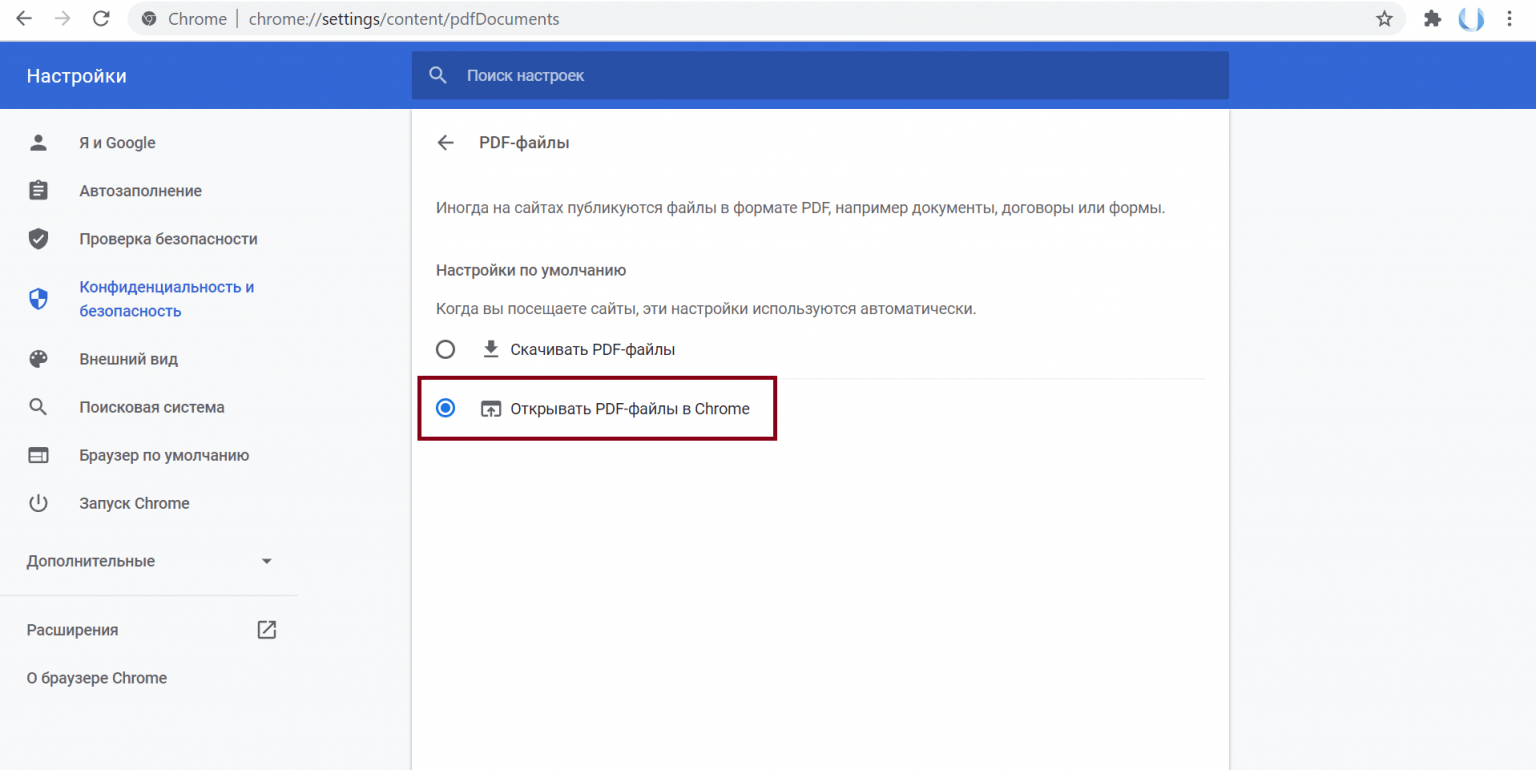This screenshot has width=1536, height=770.
Task: Select the Скачивать PDF-файлы radio button
Action: pos(446,349)
